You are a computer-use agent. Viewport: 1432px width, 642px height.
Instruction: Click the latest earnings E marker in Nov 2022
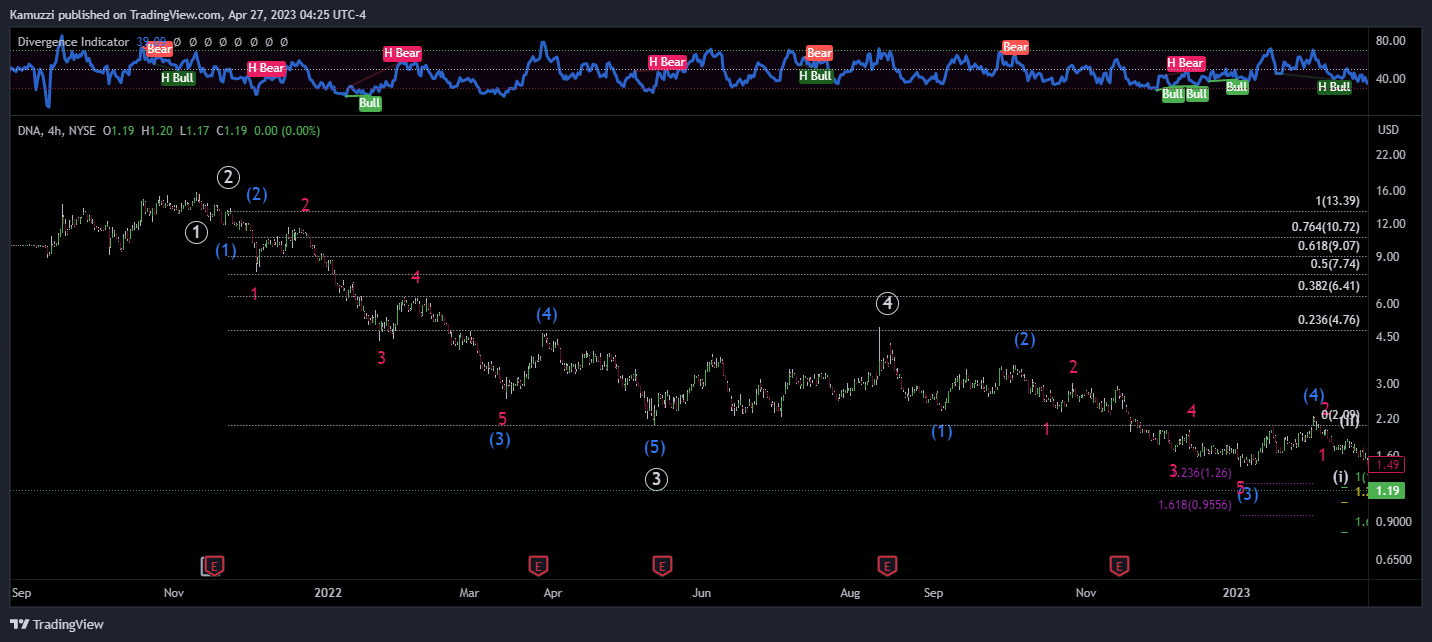pyautogui.click(x=1119, y=566)
